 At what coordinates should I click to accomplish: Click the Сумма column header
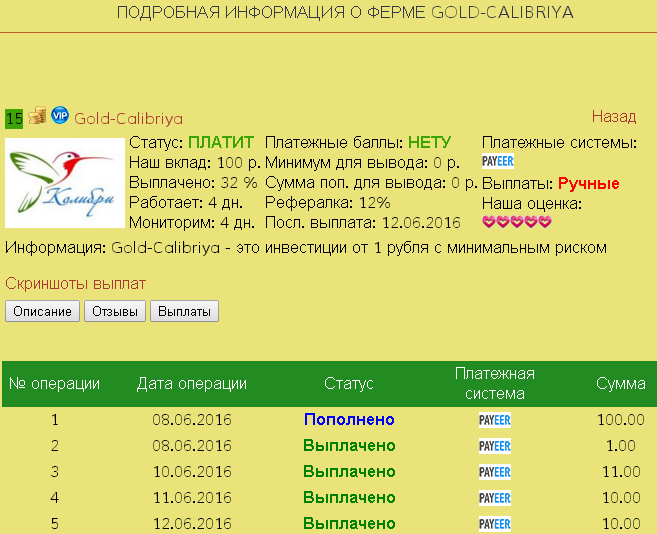click(621, 384)
